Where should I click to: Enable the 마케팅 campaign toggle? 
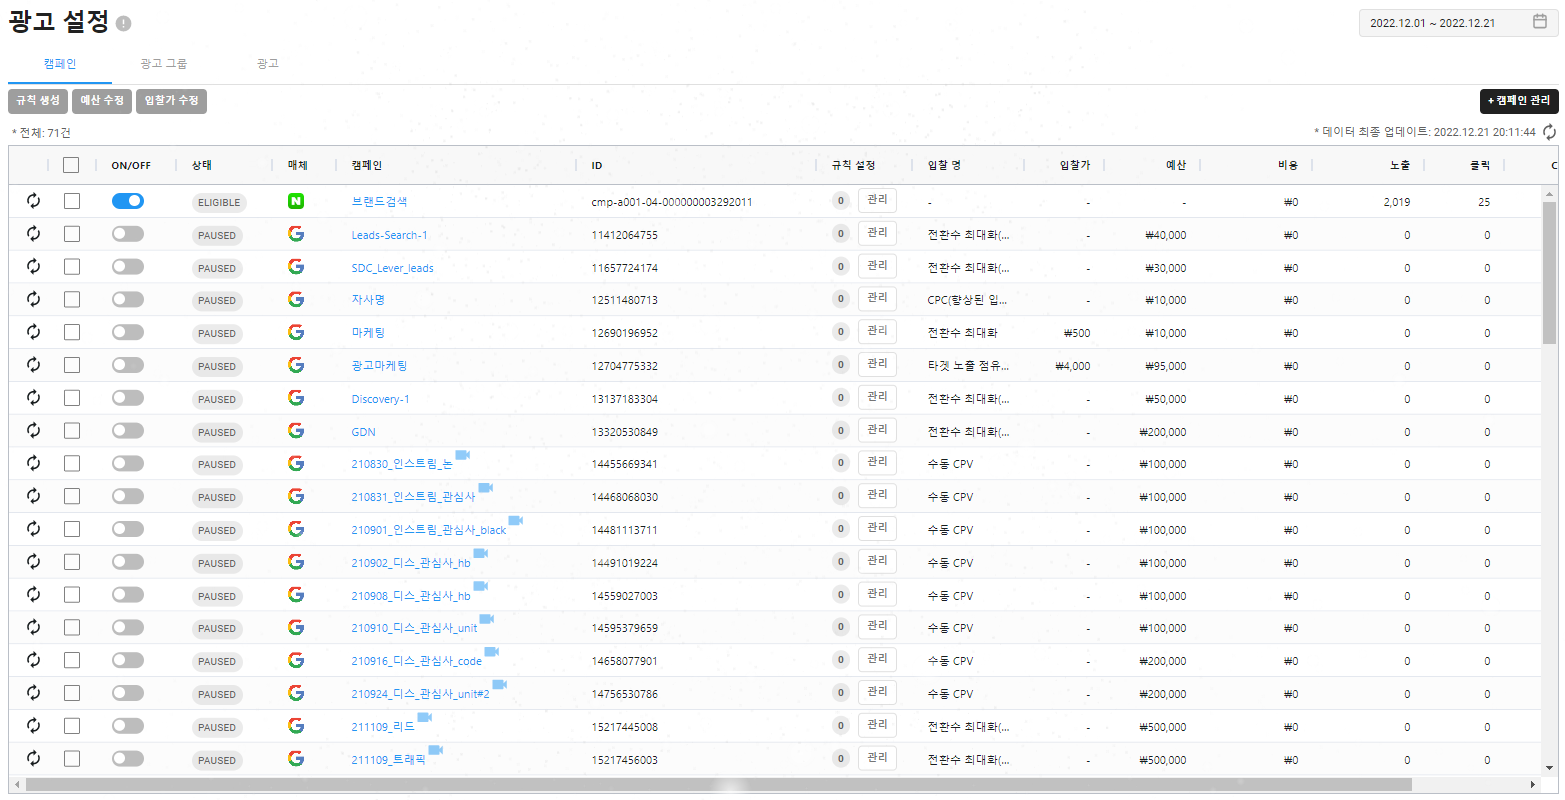[127, 332]
